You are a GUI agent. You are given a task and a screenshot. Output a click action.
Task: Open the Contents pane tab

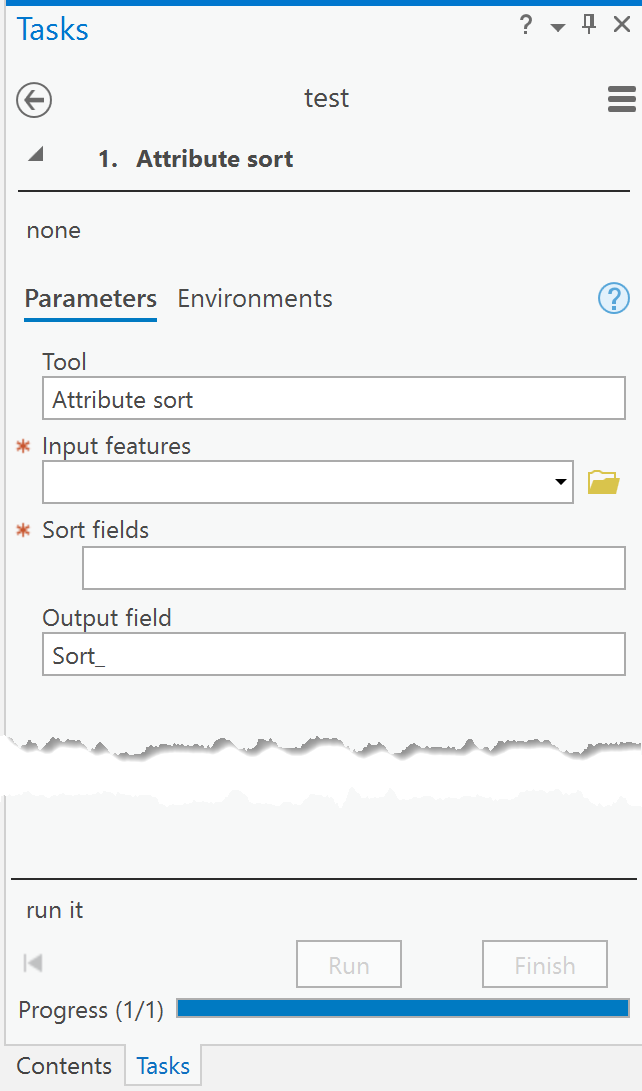point(64,1066)
